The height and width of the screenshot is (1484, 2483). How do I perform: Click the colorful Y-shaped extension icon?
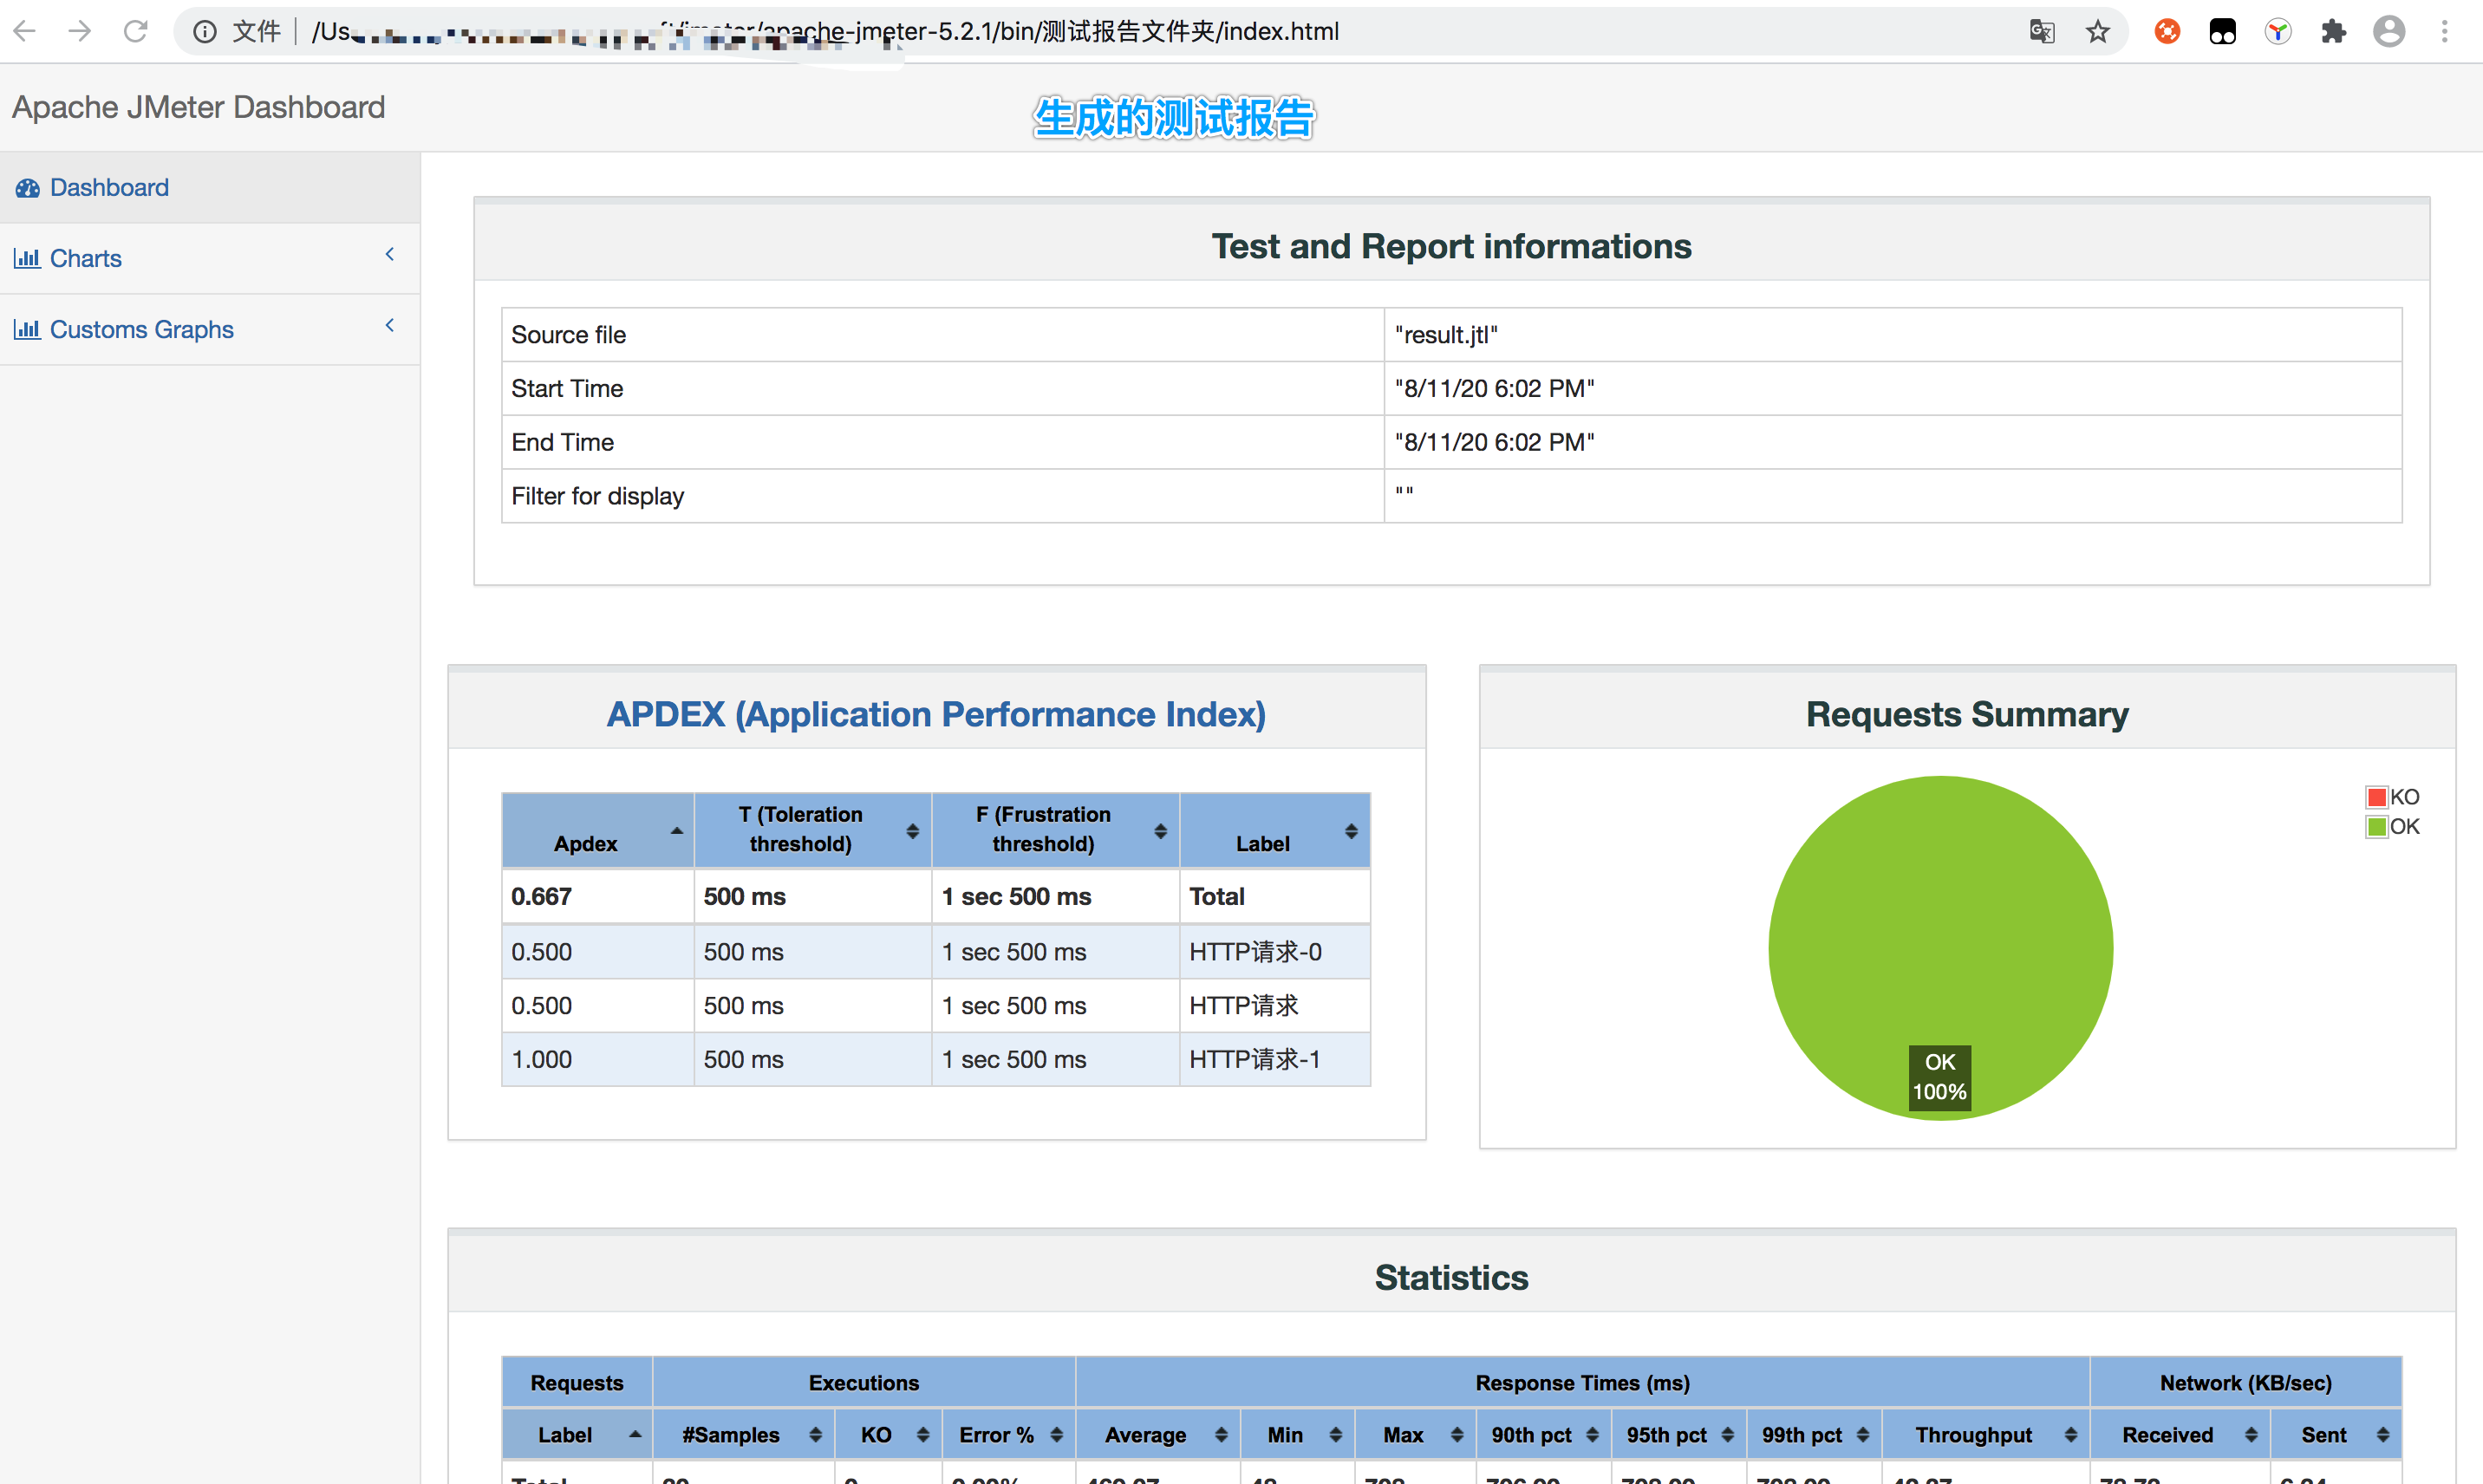tap(2278, 32)
